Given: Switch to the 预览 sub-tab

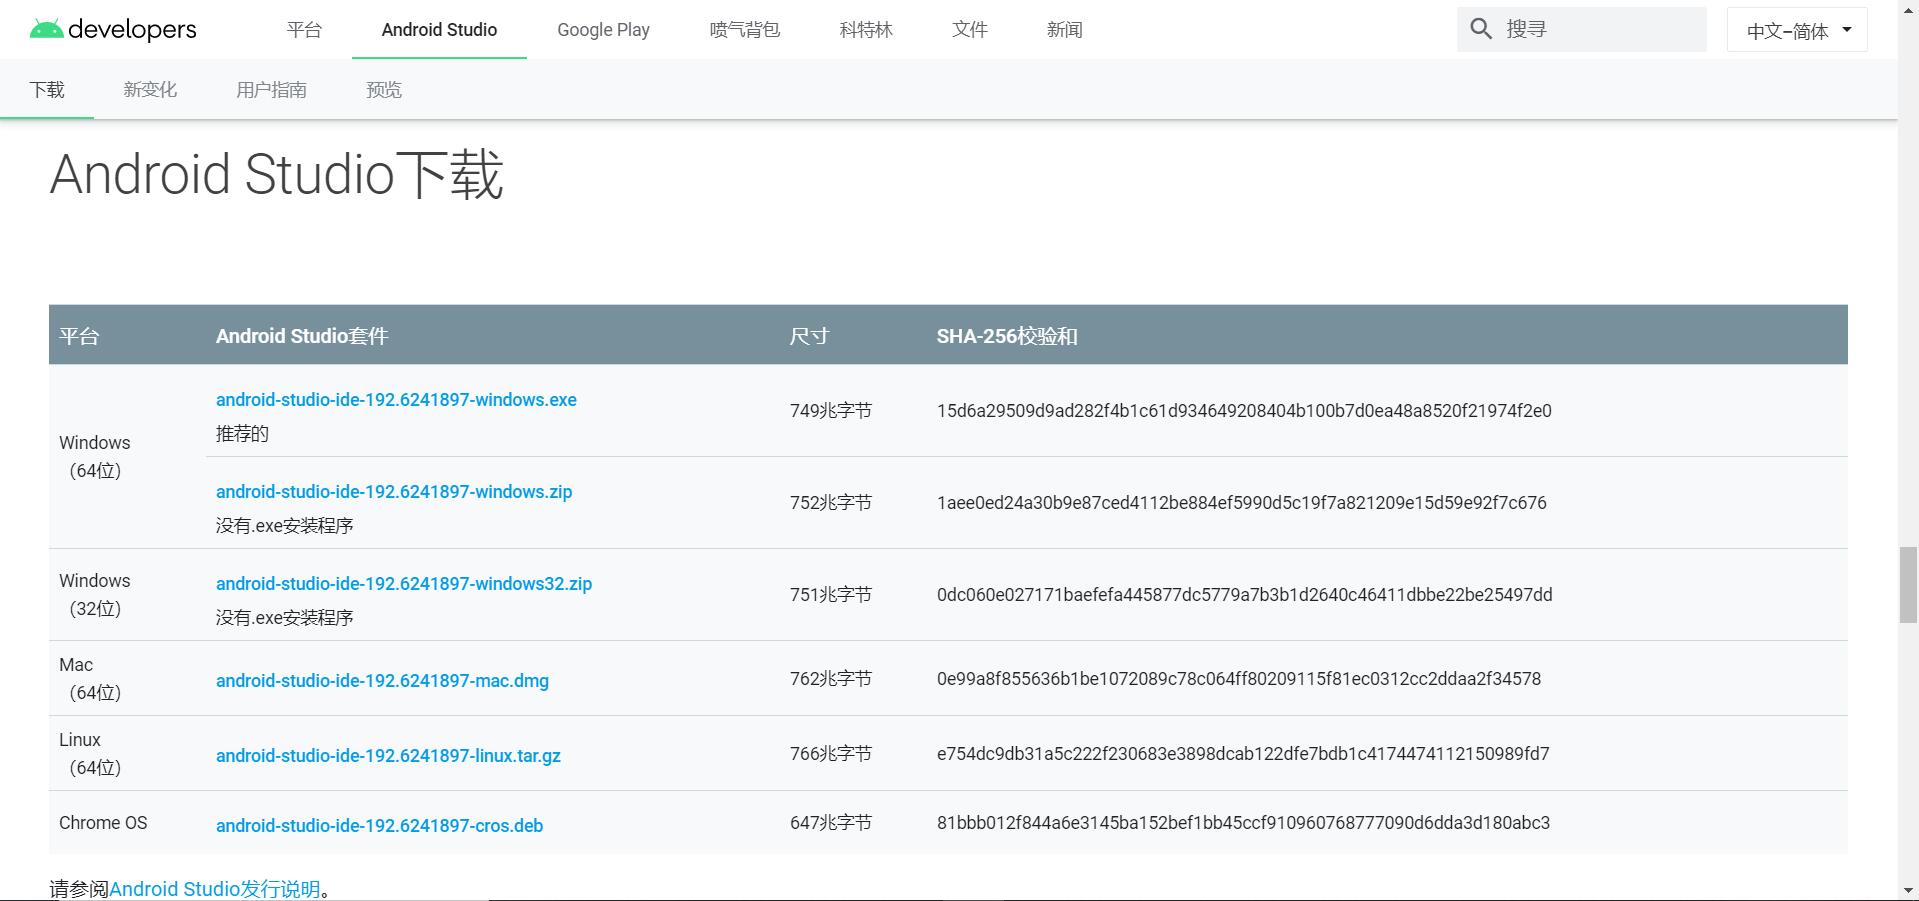Looking at the screenshot, I should 384,90.
